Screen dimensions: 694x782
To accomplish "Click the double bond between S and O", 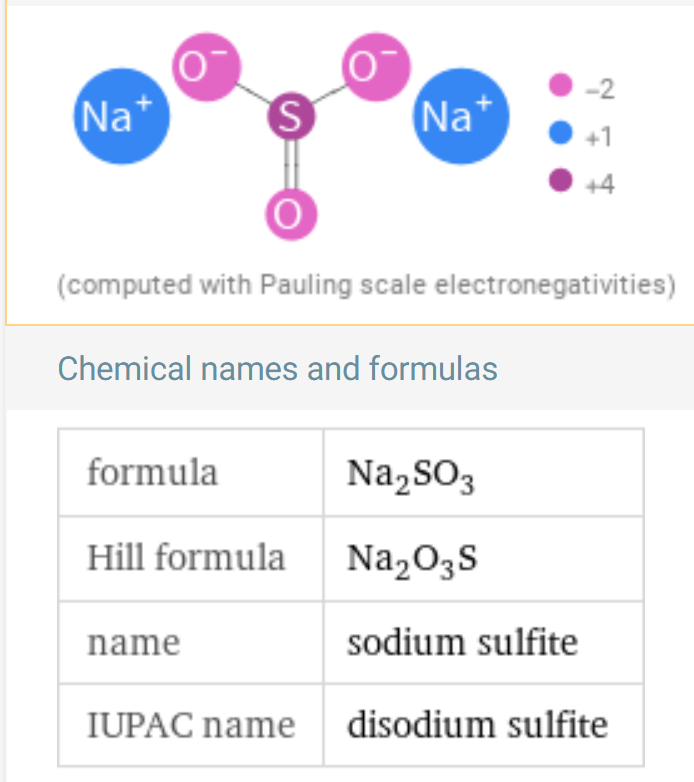I will [x=291, y=165].
